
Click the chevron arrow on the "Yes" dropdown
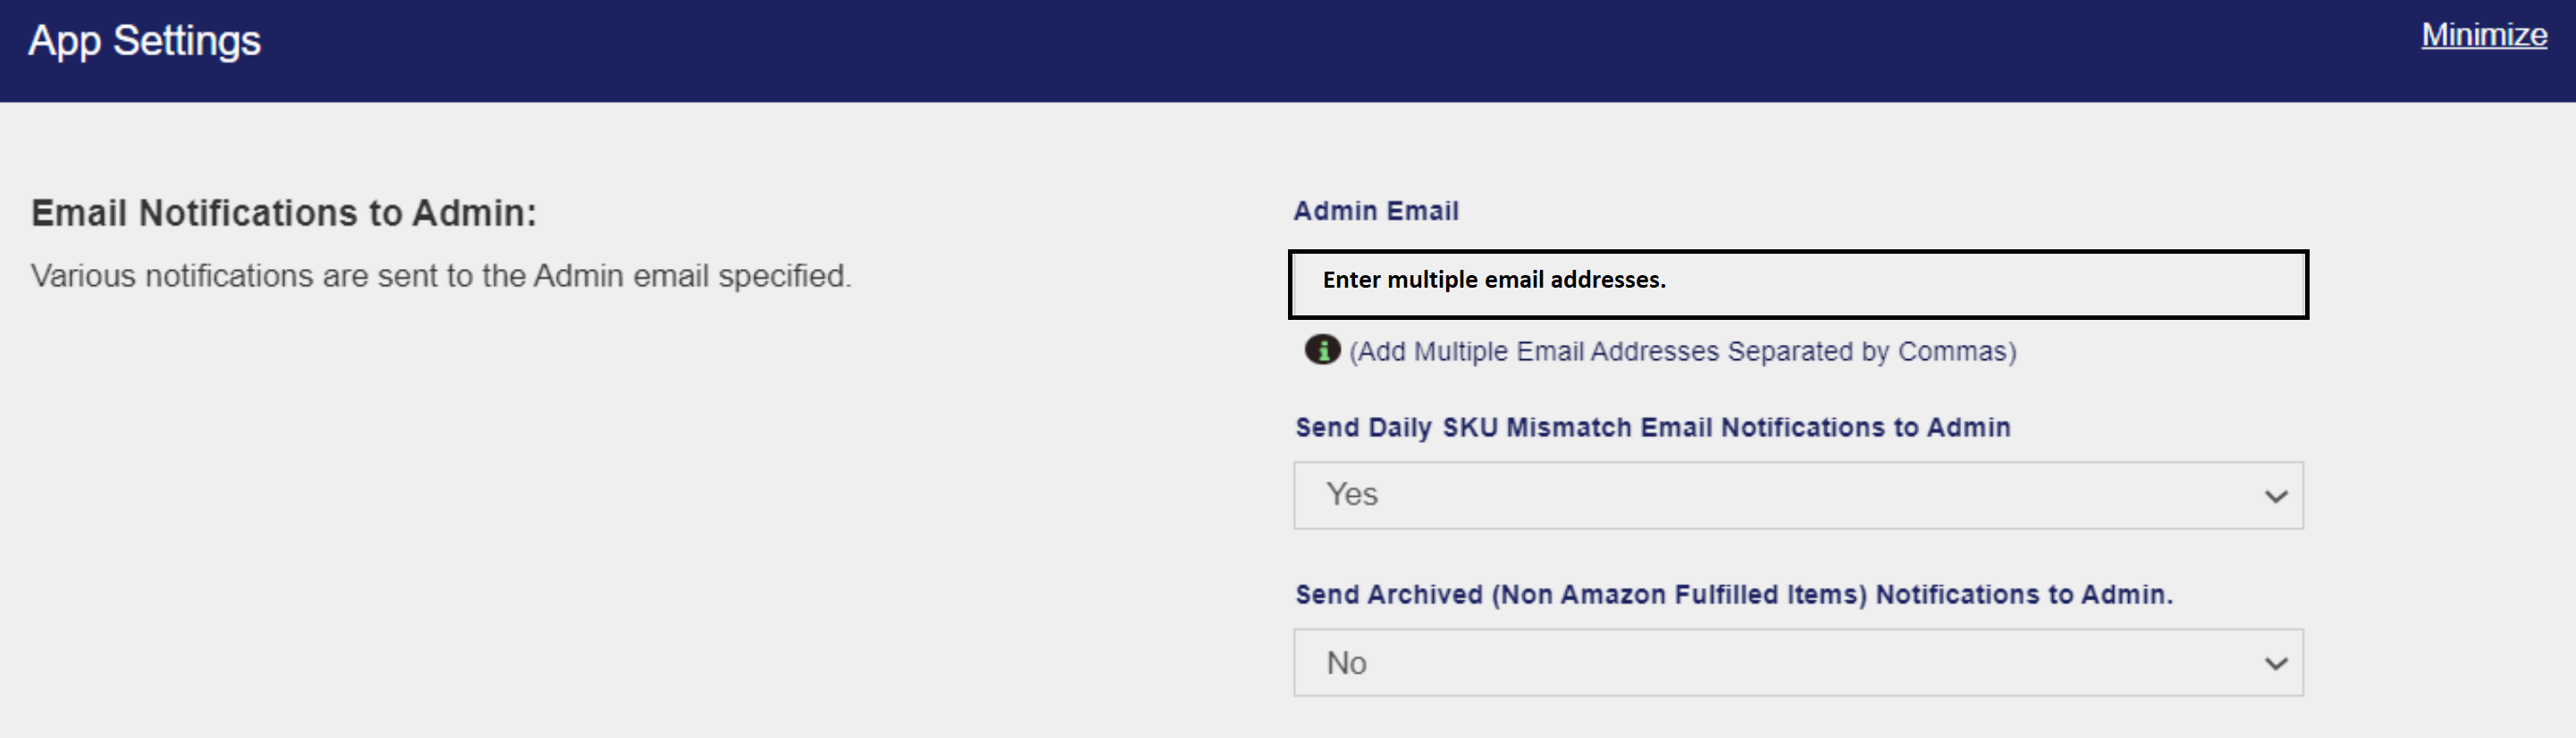point(2275,497)
